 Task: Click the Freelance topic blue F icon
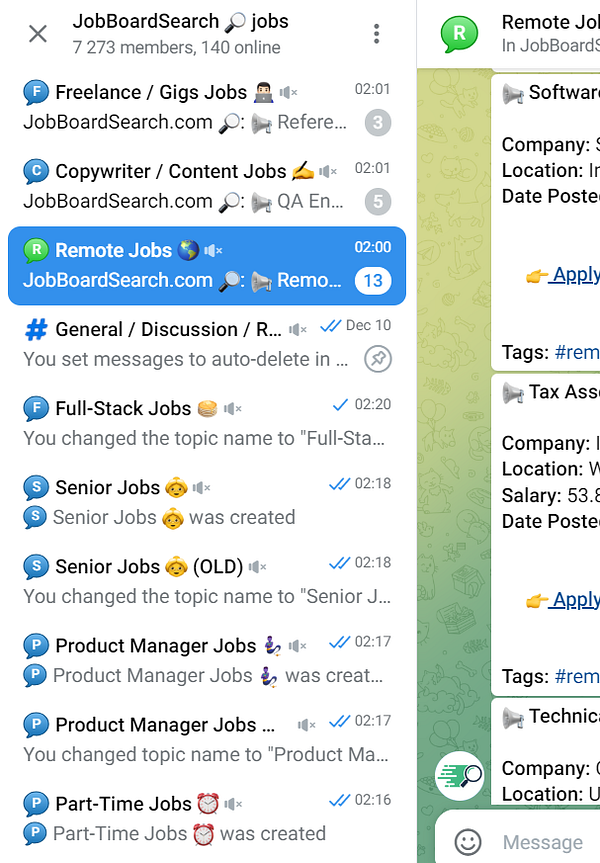pyautogui.click(x=36, y=92)
